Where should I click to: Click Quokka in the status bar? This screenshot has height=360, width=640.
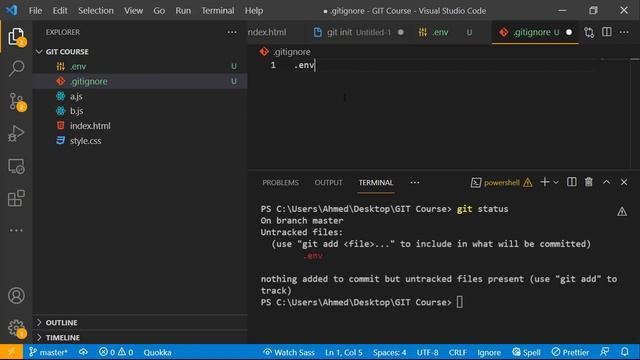(x=157, y=352)
